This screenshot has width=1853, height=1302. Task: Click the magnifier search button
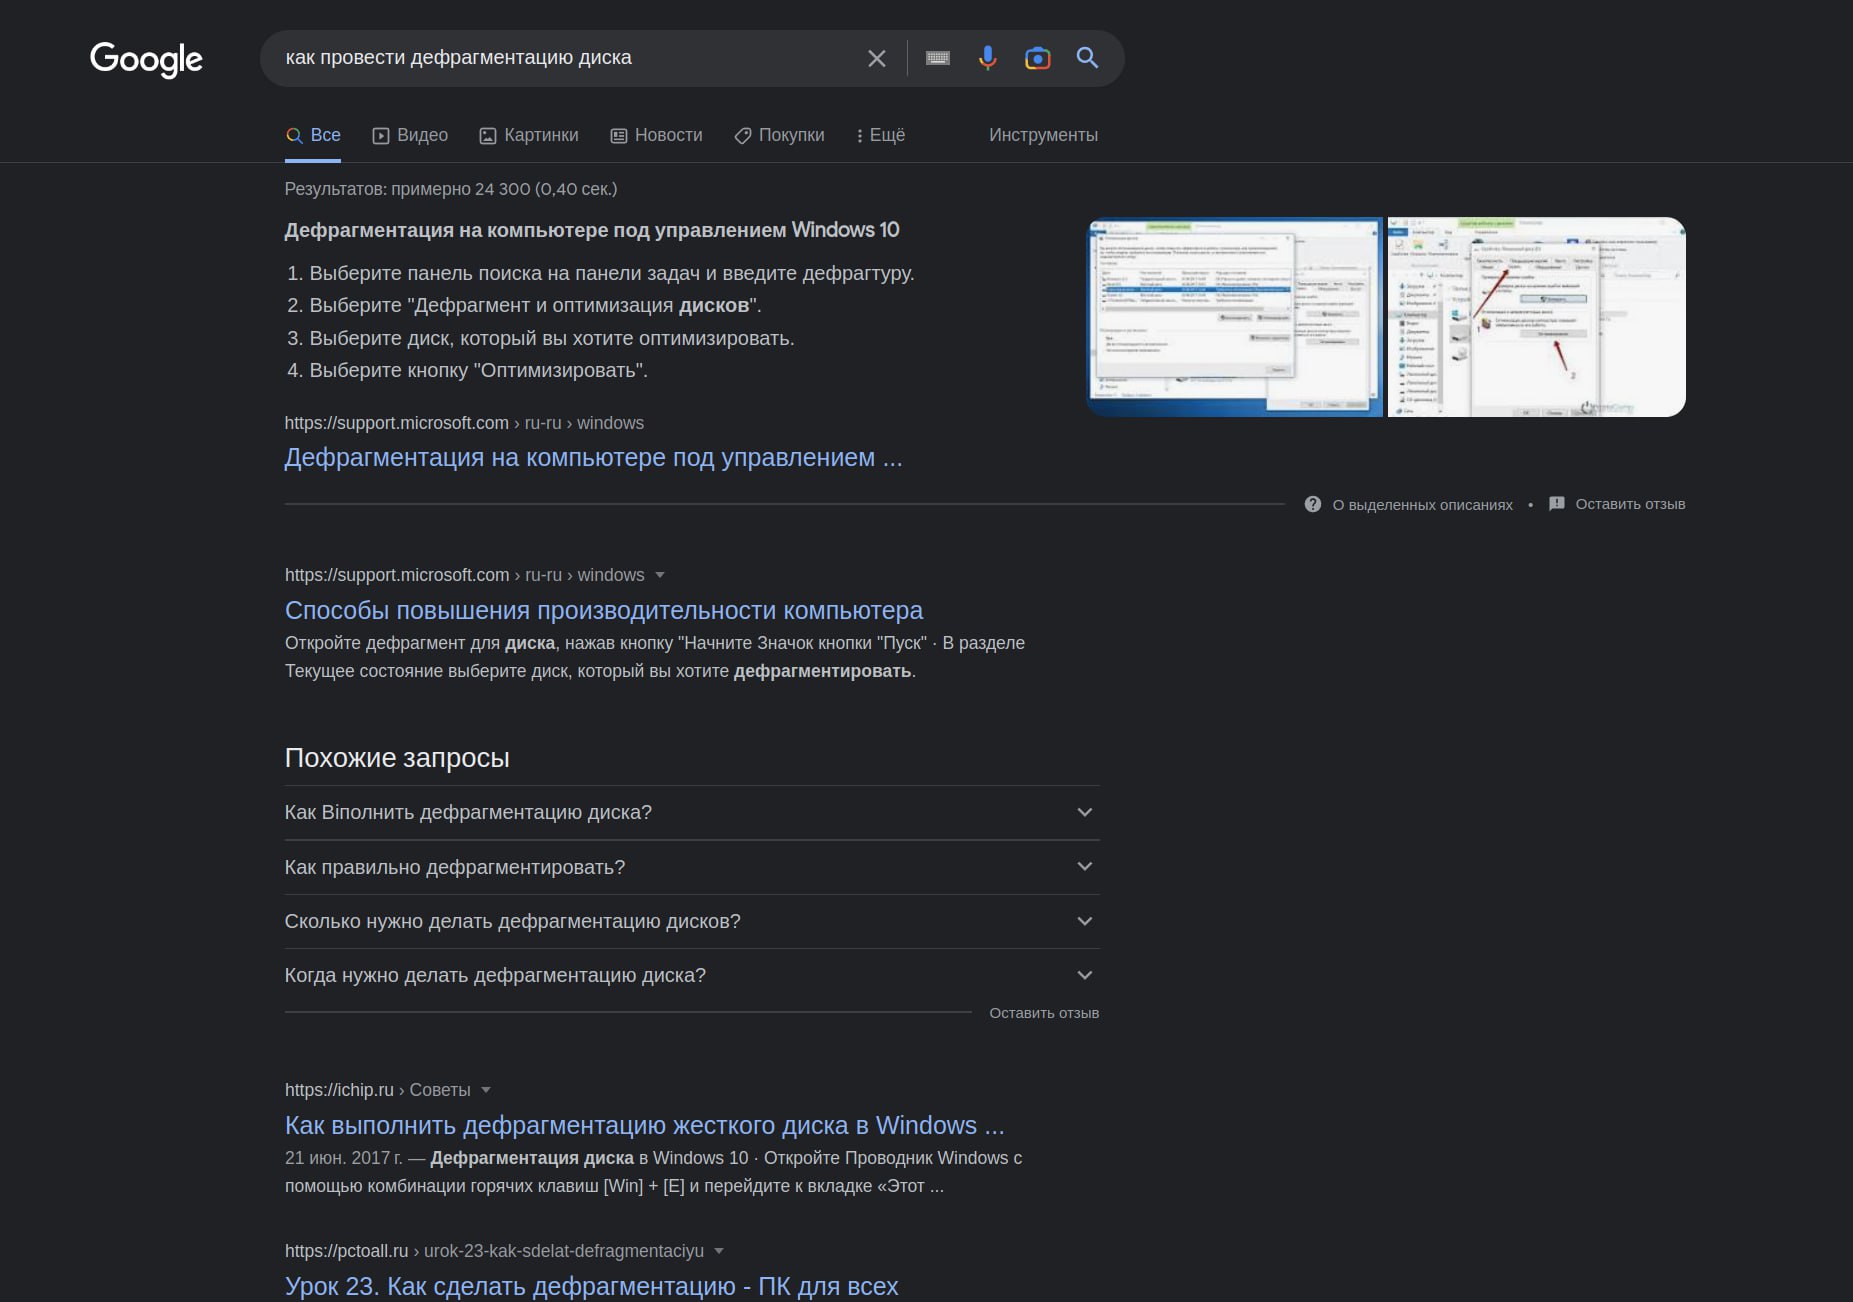coord(1087,58)
